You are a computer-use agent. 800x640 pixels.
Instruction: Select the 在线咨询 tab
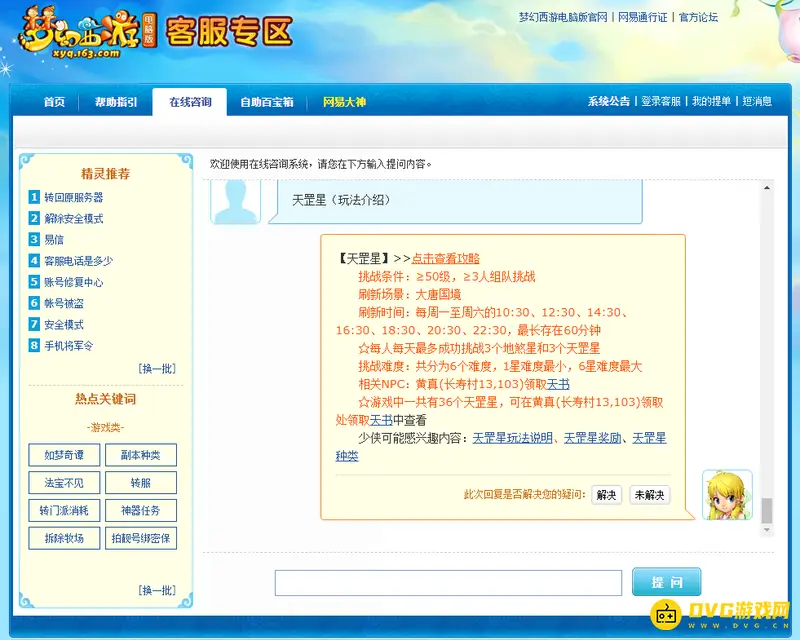[x=190, y=102]
